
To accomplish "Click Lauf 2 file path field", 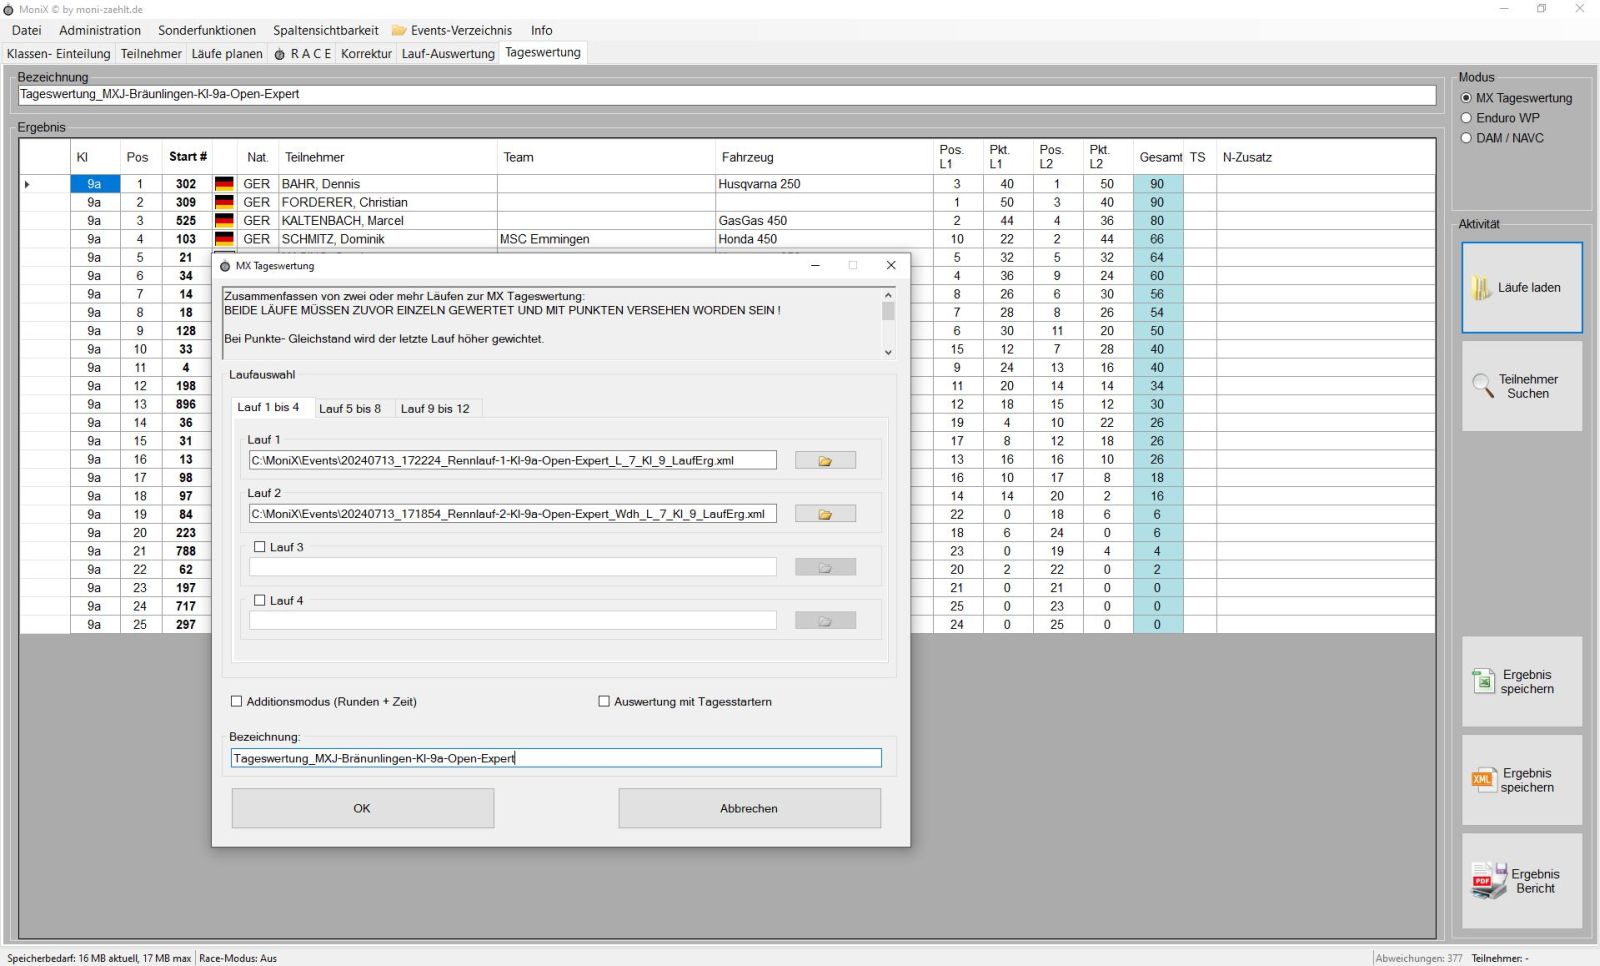I will pos(513,514).
